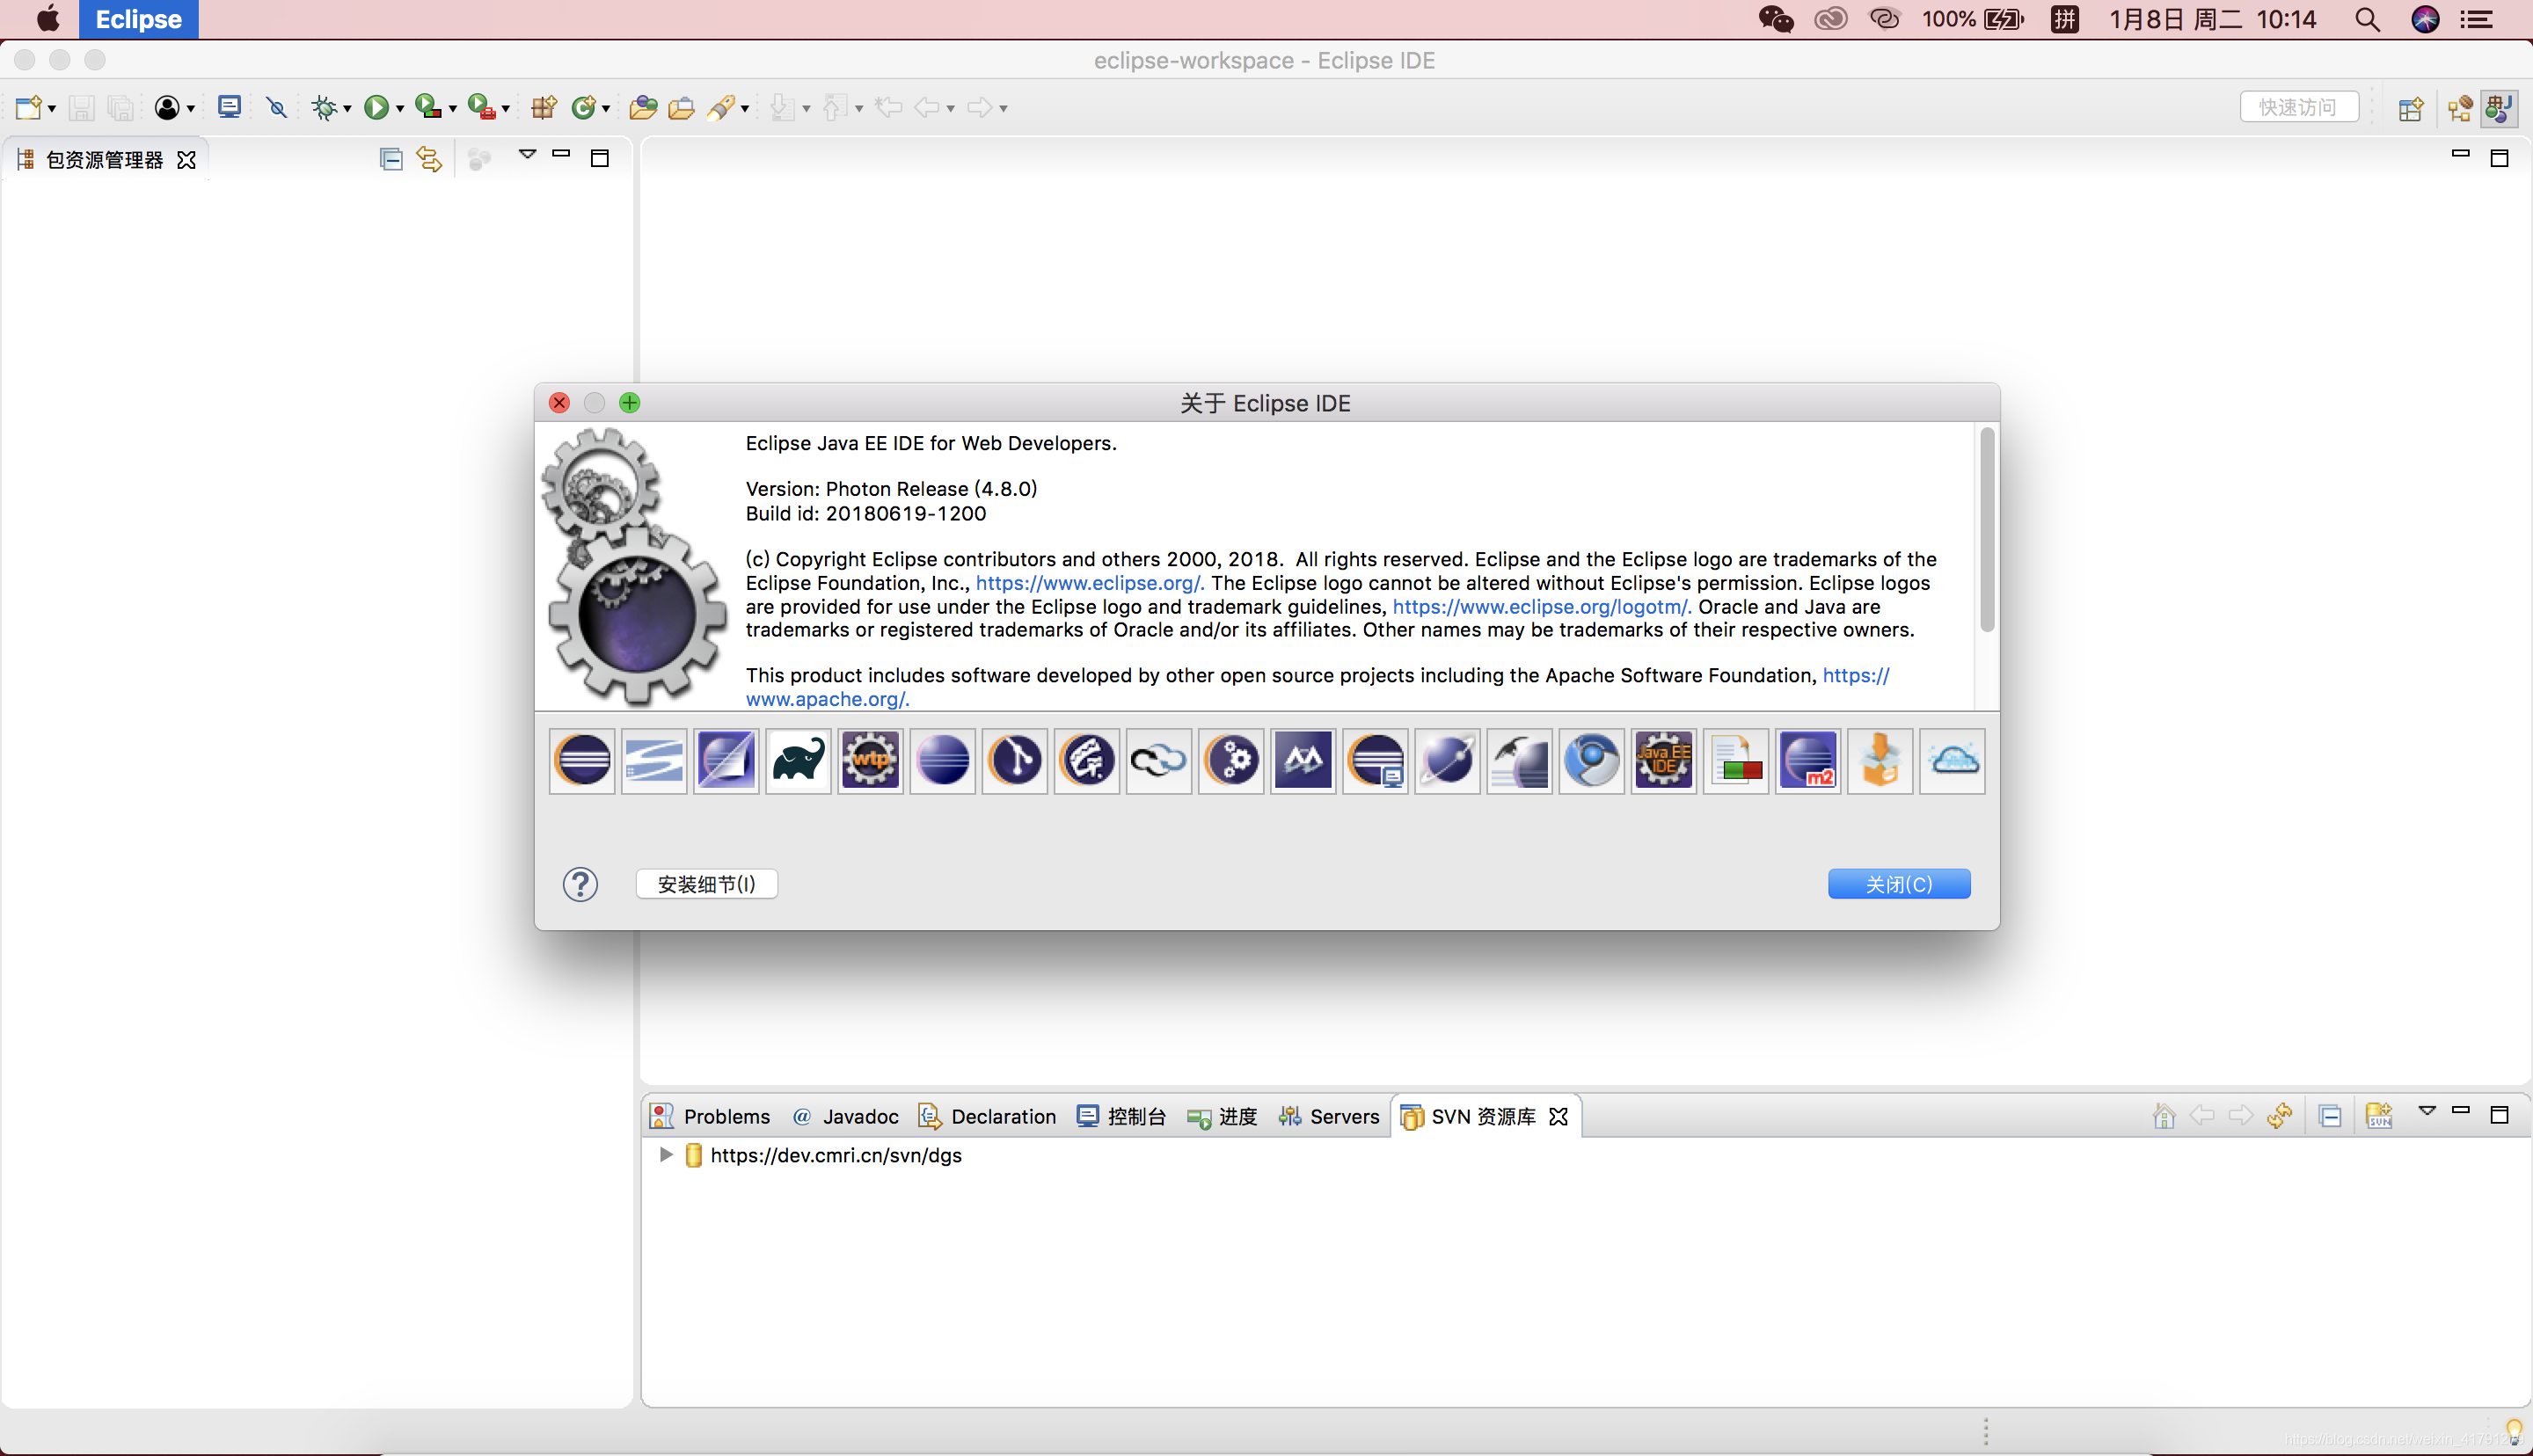Screen dimensions: 2533x1456
Task: Open the Debug dropdown arrow
Action: (347, 108)
